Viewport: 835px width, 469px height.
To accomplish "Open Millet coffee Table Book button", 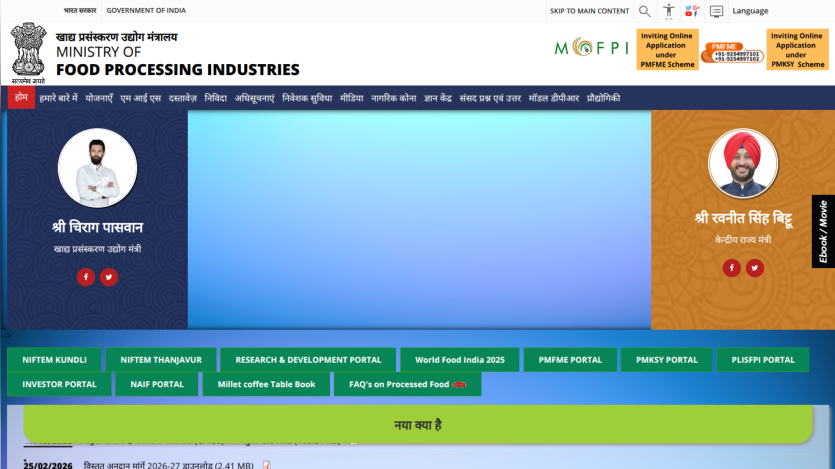I will point(266,384).
